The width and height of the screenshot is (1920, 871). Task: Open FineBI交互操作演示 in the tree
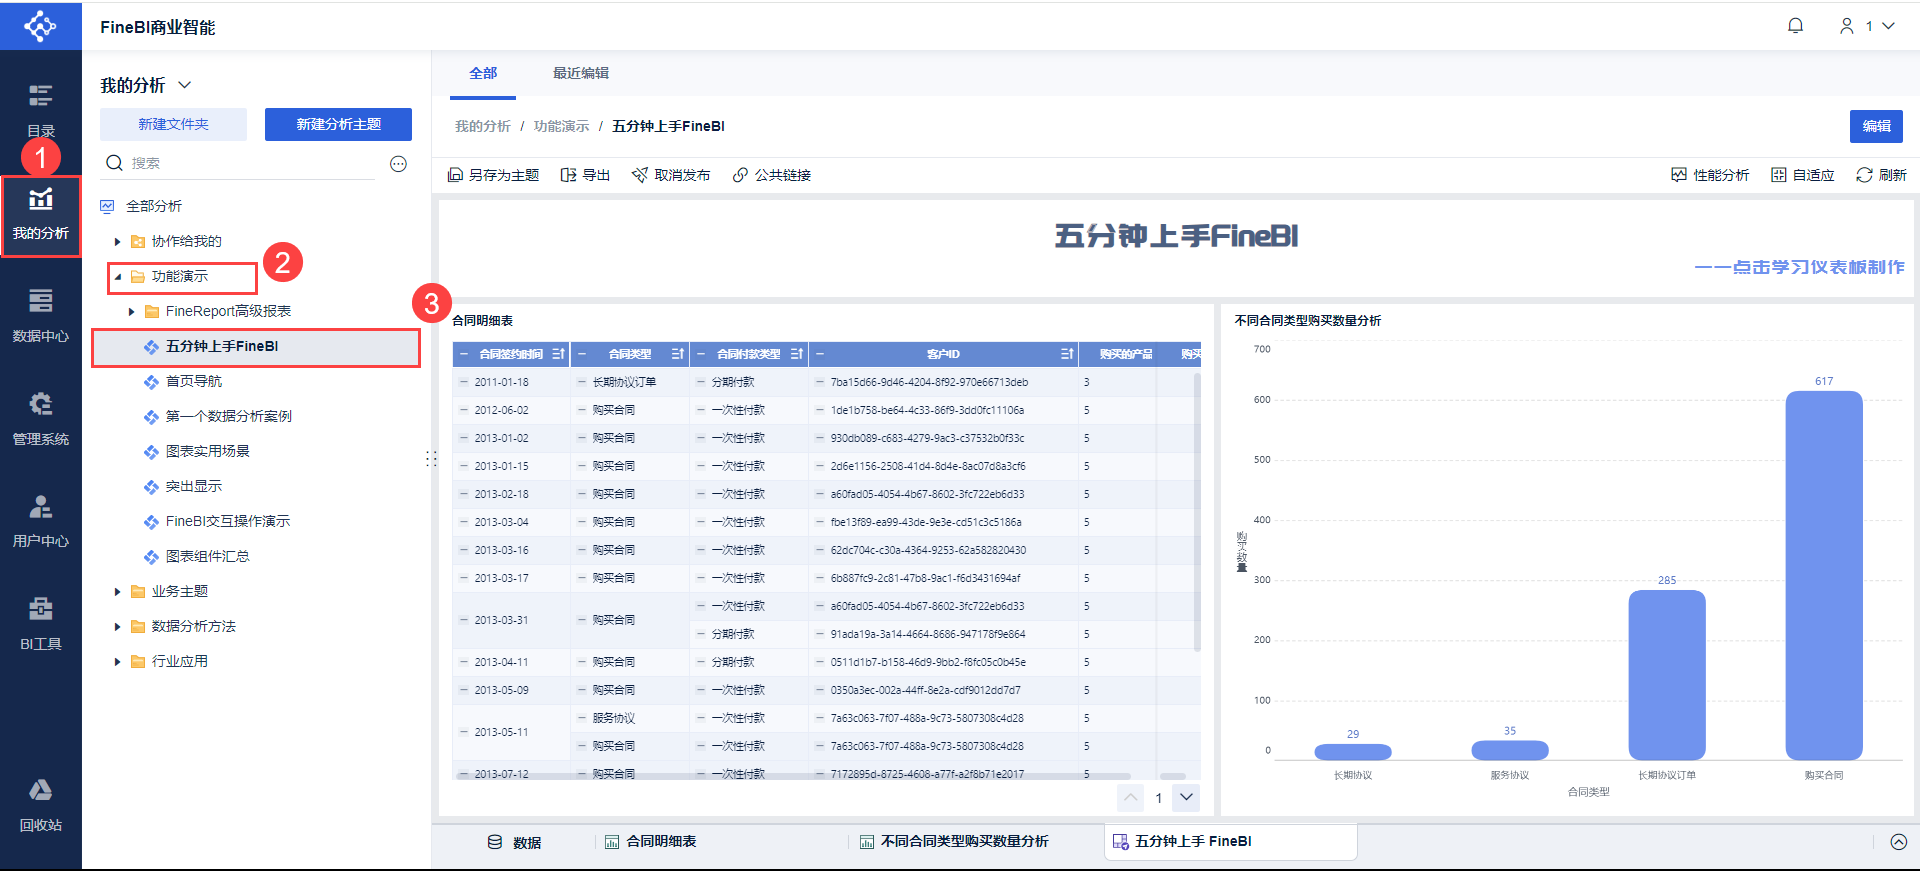pyautogui.click(x=227, y=521)
